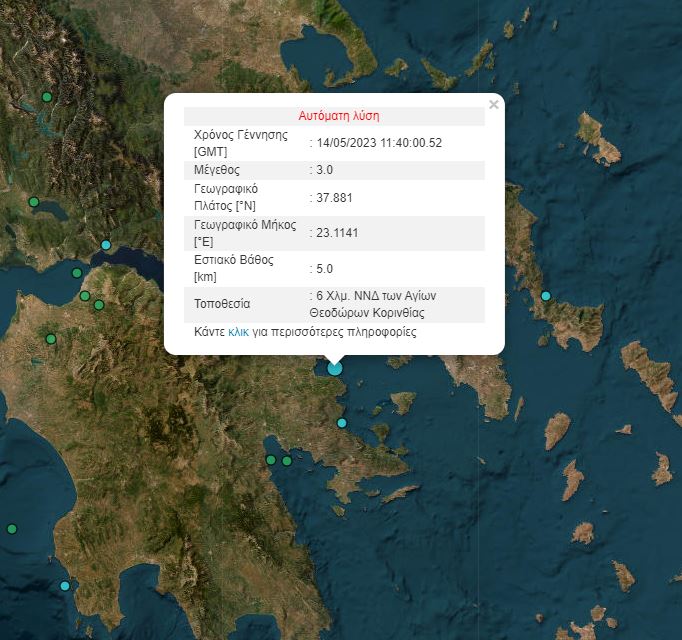682x640 pixels.
Task: Click the origin time 14/05/2023 11:40:00.52
Action: pyautogui.click(x=379, y=143)
